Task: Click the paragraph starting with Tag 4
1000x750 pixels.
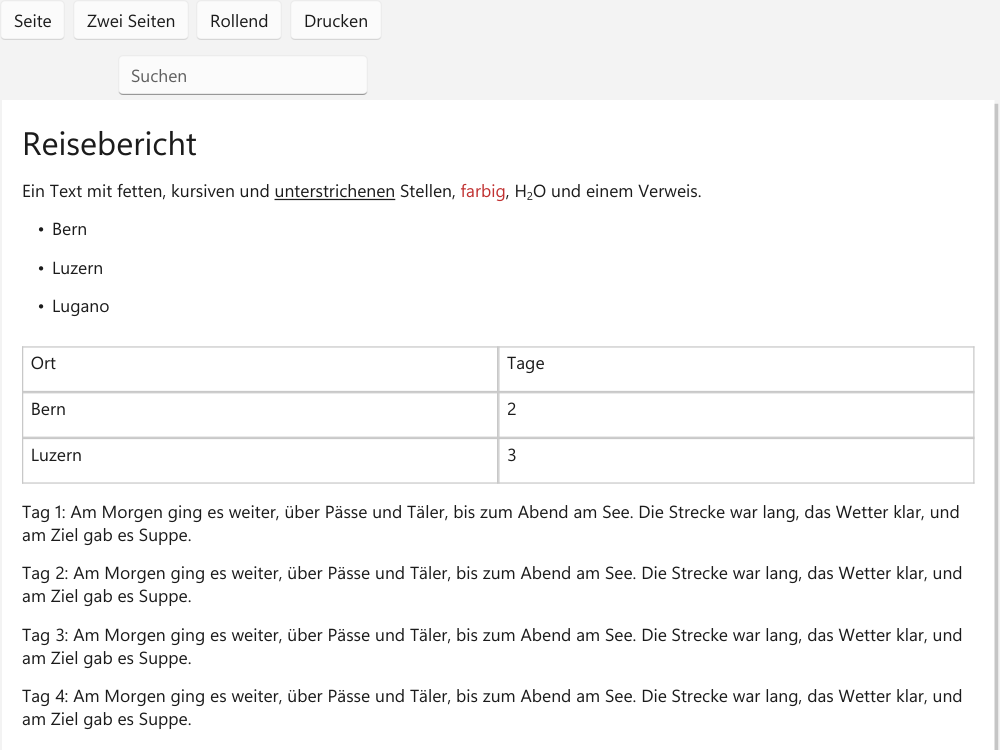Action: (492, 707)
